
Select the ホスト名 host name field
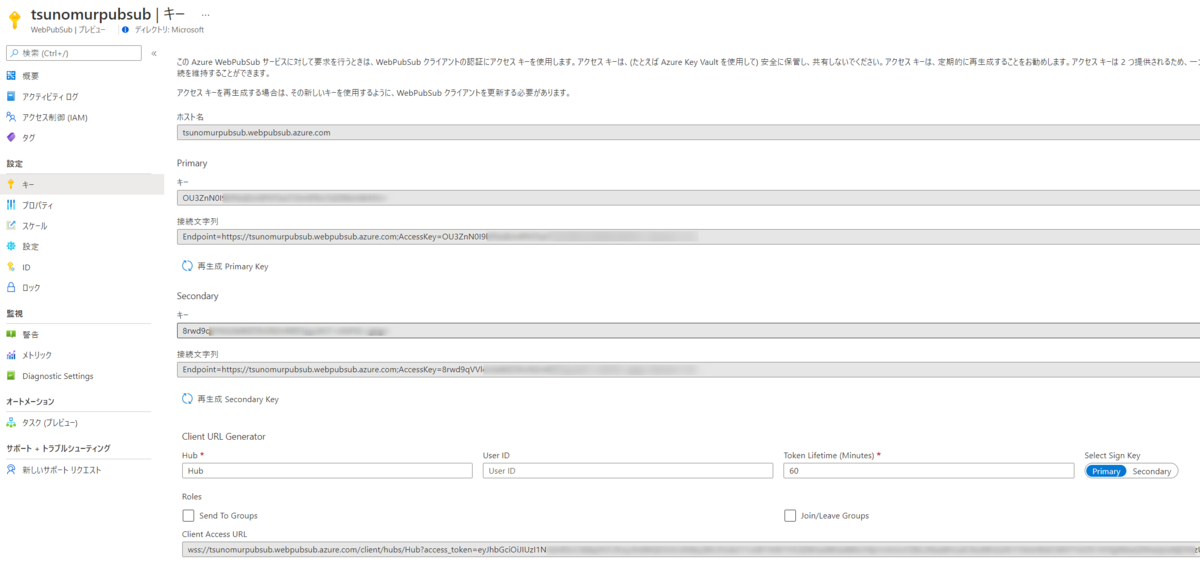[x=688, y=132]
